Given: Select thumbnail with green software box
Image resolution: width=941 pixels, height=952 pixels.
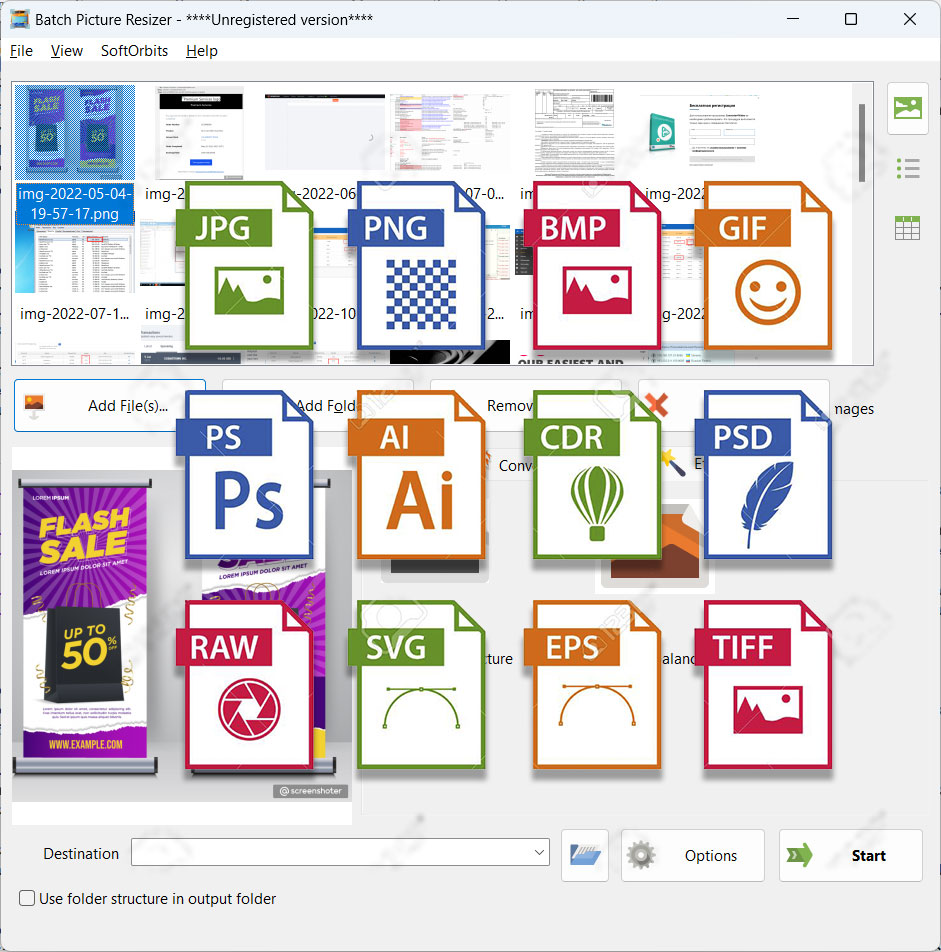Looking at the screenshot, I should click(x=700, y=131).
